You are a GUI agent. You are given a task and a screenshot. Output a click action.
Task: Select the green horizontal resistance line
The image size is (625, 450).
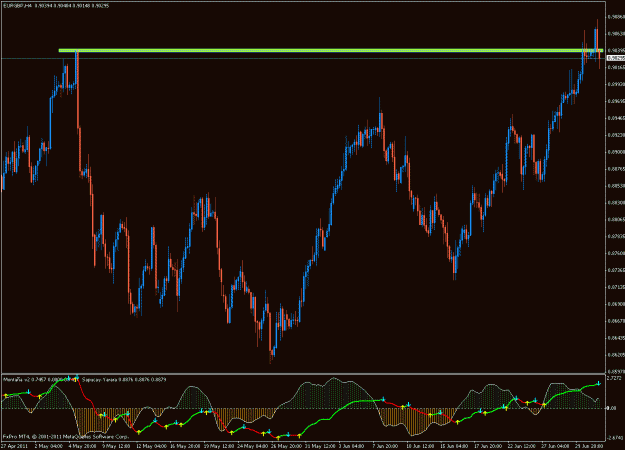coord(331,51)
